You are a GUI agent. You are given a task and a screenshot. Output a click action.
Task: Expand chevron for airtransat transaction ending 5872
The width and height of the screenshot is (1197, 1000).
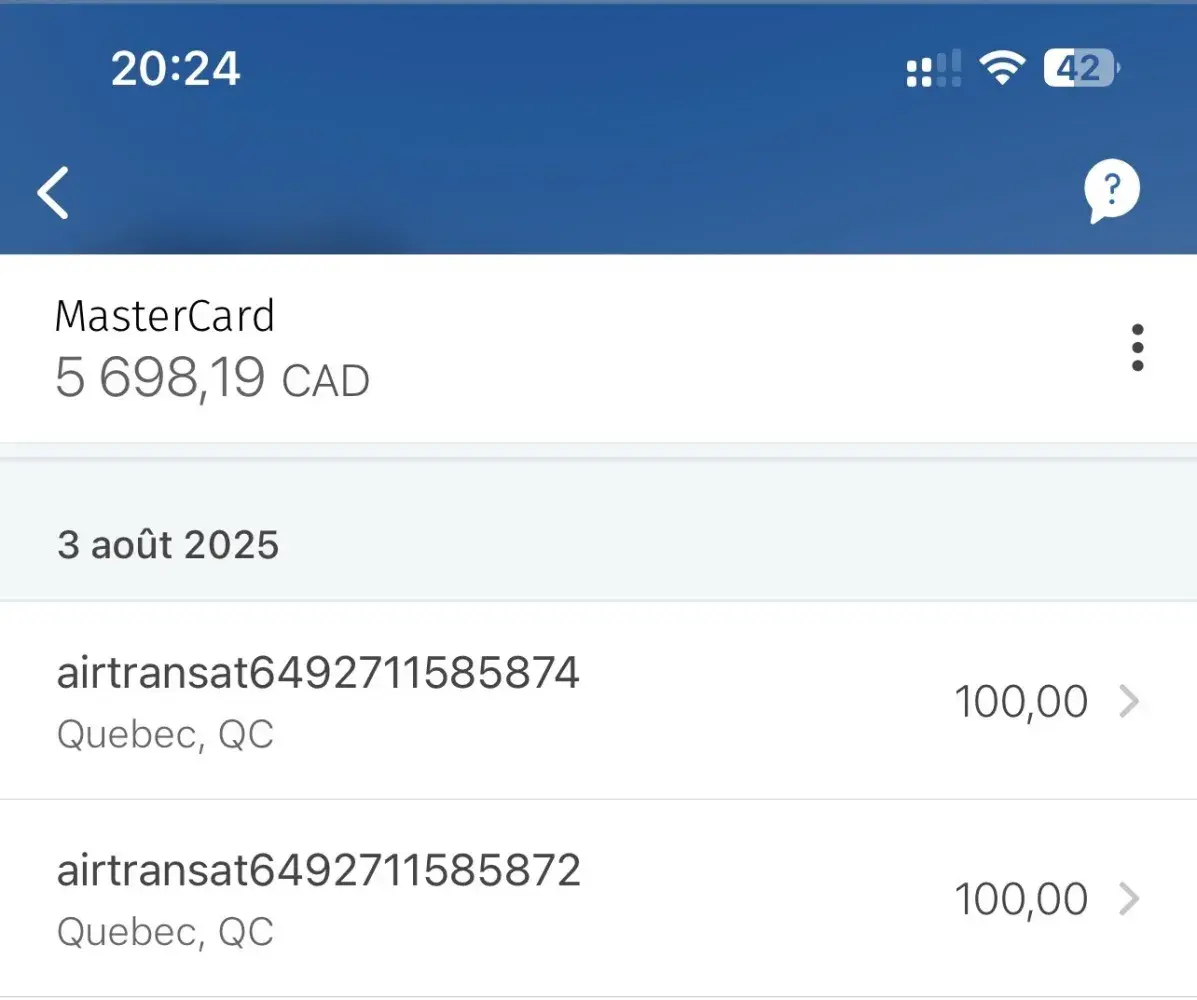[x=1129, y=900]
